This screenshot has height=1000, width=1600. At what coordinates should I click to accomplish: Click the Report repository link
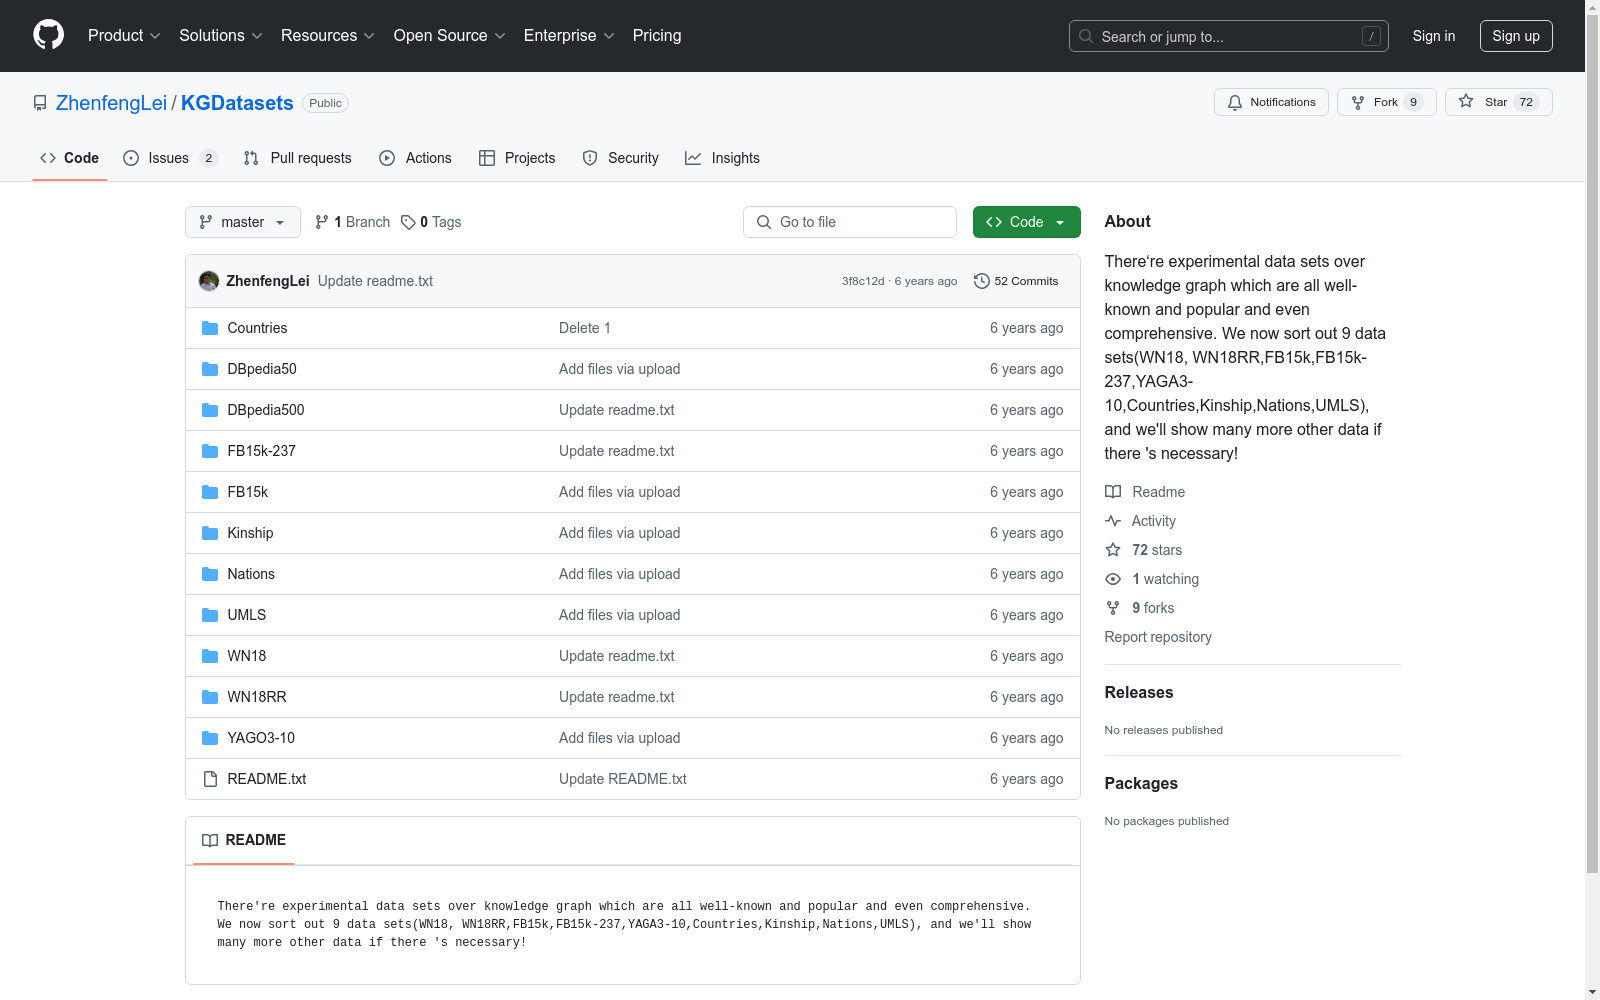tap(1158, 637)
